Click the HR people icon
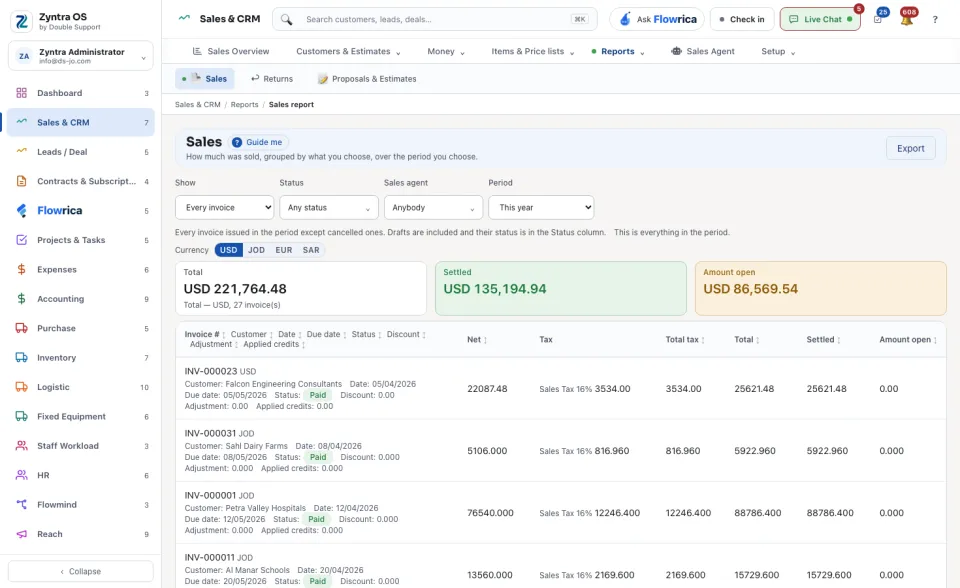The width and height of the screenshot is (960, 588). click(x=21, y=475)
